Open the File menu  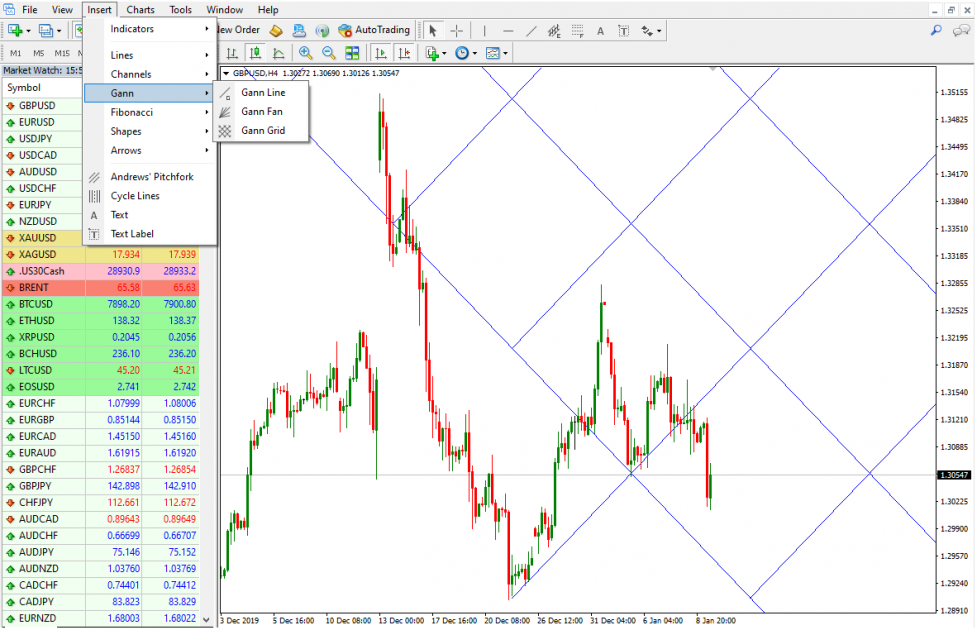click(x=29, y=10)
